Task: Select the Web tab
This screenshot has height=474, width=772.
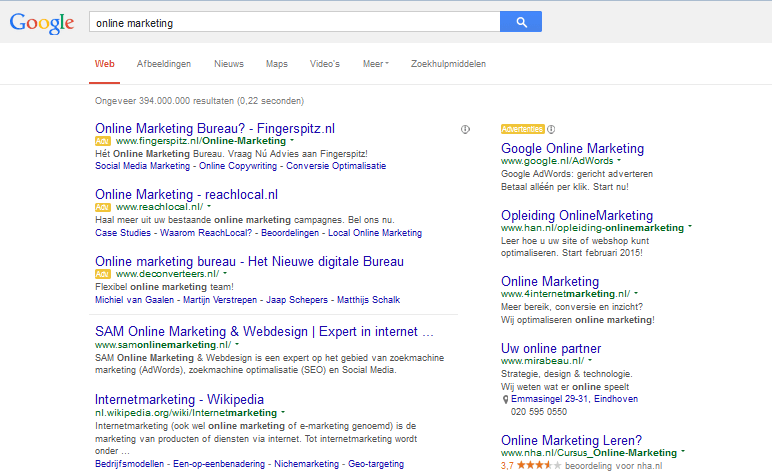Action: click(x=104, y=64)
